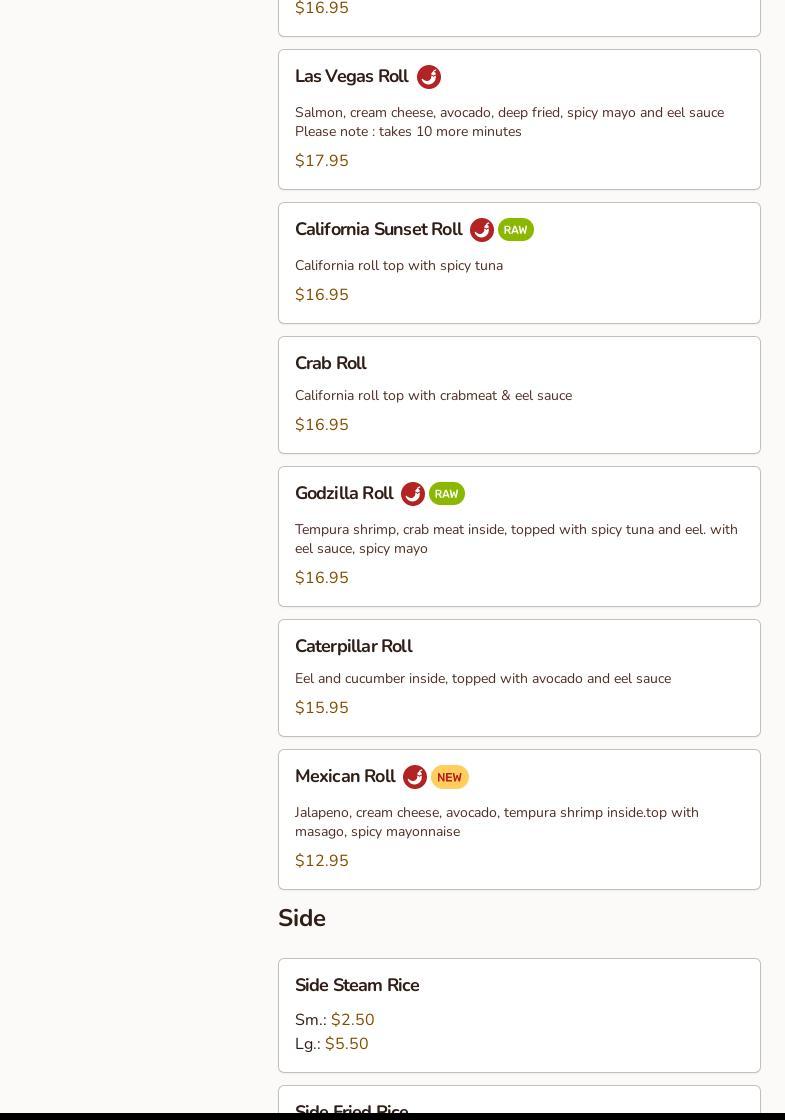Open the Mexican Roll item
This screenshot has width=785, height=1120.
point(345,777)
